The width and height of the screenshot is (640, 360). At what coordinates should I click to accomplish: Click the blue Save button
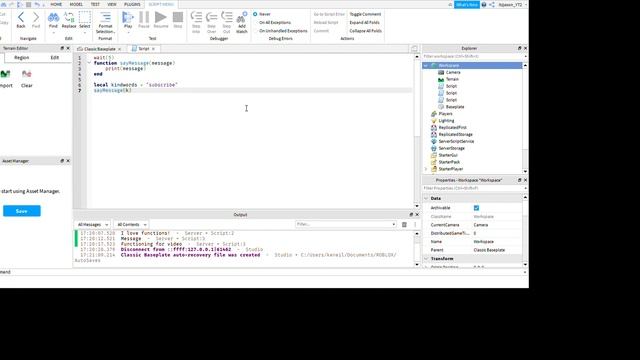coord(22,211)
